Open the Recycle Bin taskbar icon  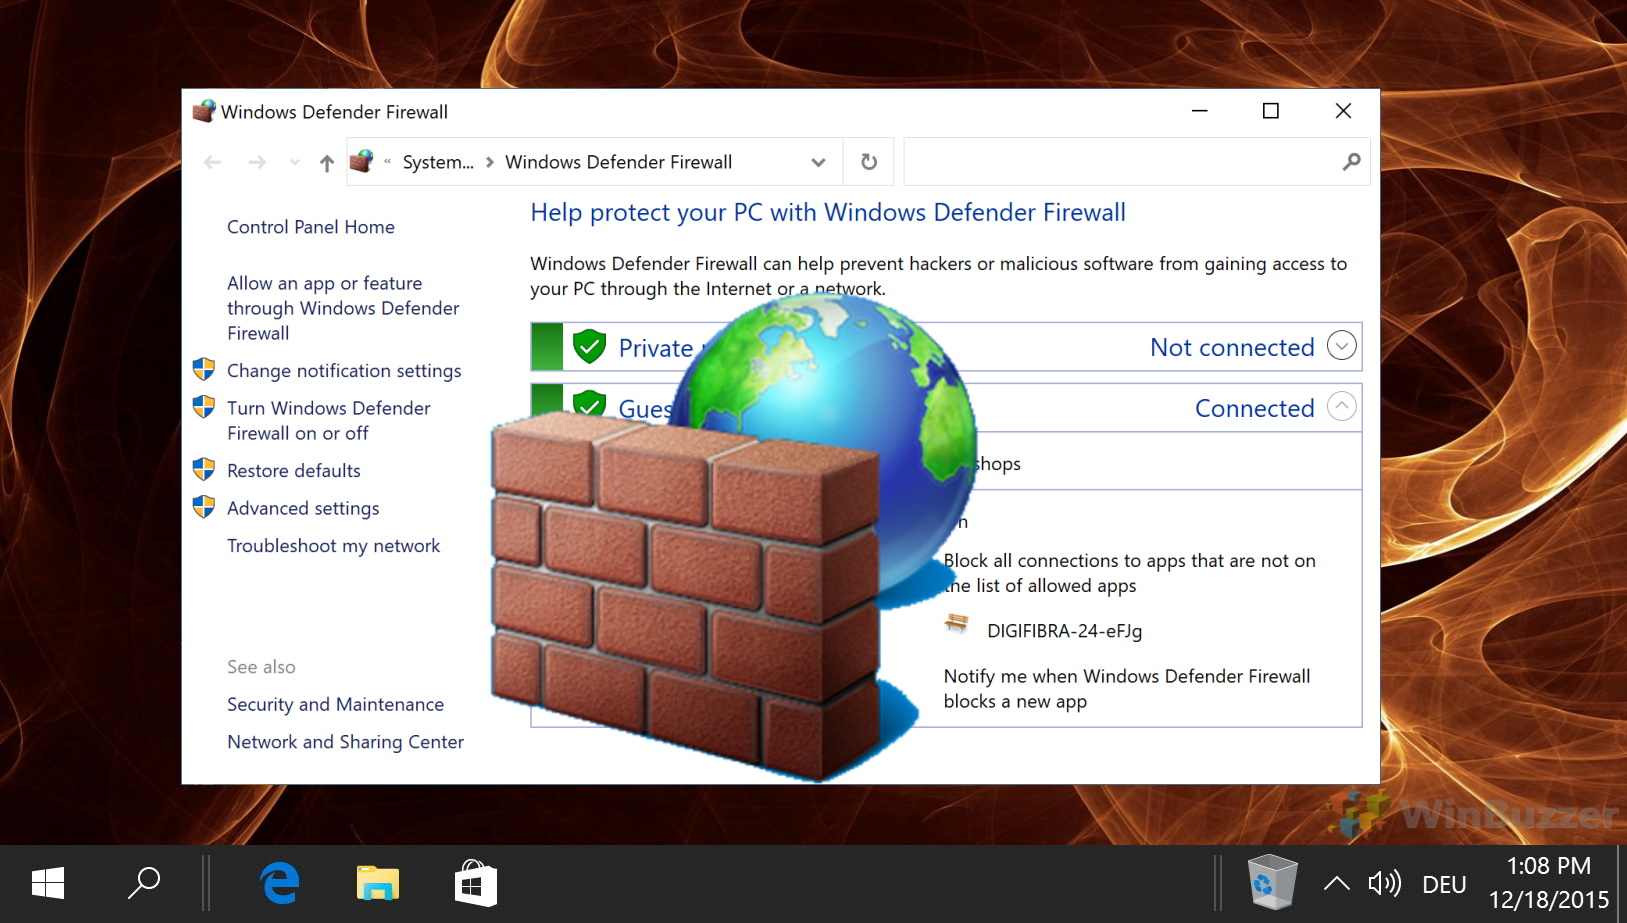click(1271, 883)
